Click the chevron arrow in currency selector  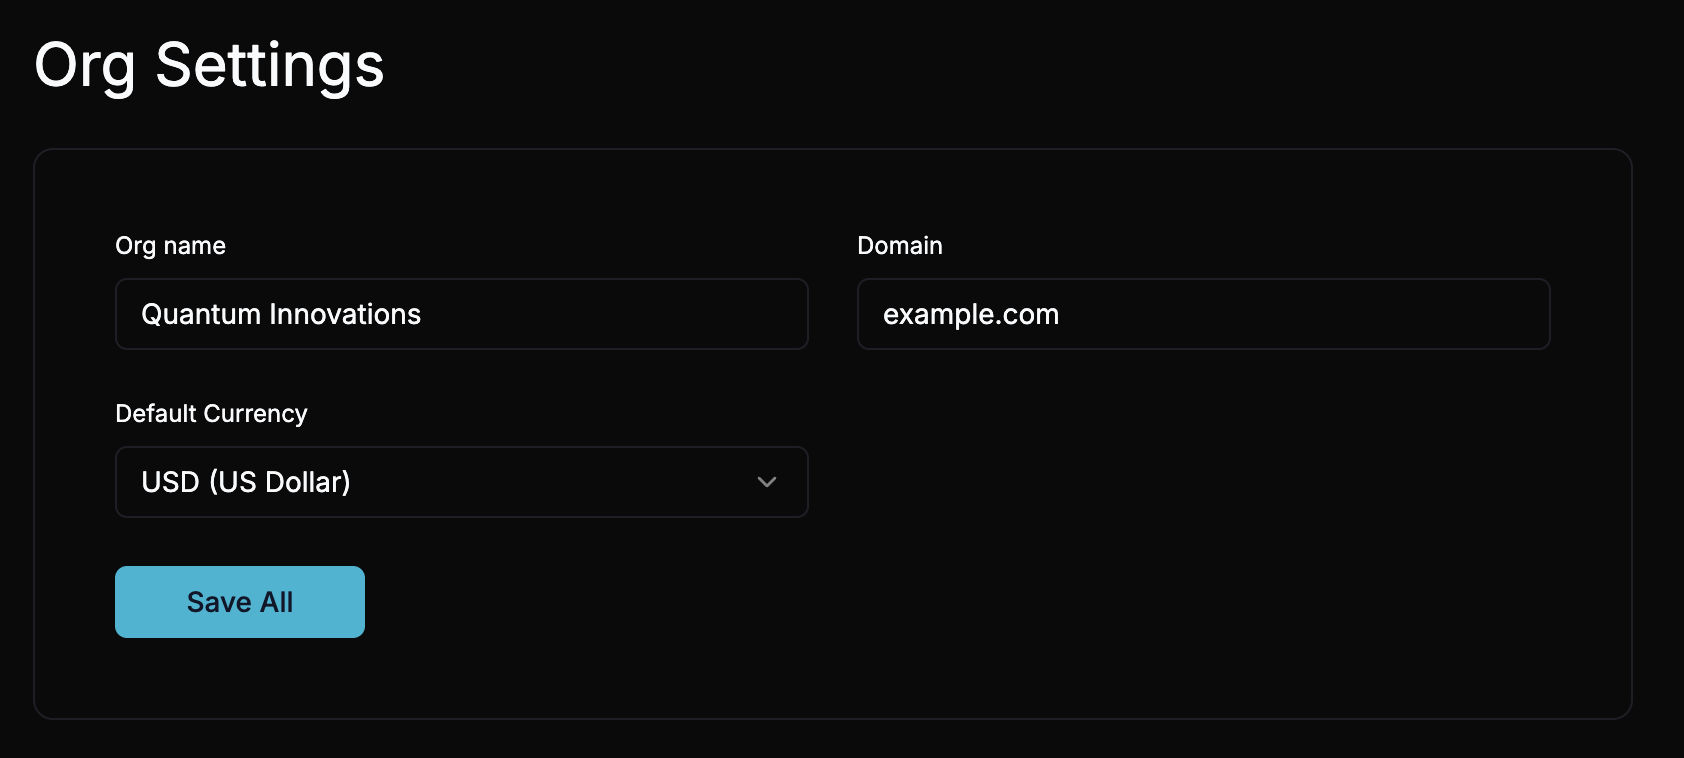(767, 482)
